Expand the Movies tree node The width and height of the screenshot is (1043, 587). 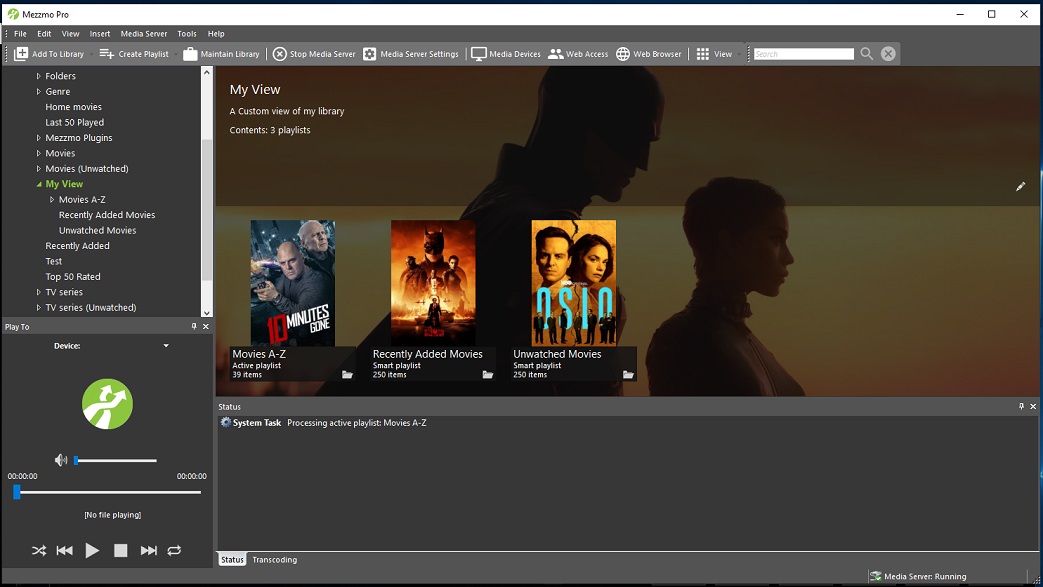pos(39,153)
